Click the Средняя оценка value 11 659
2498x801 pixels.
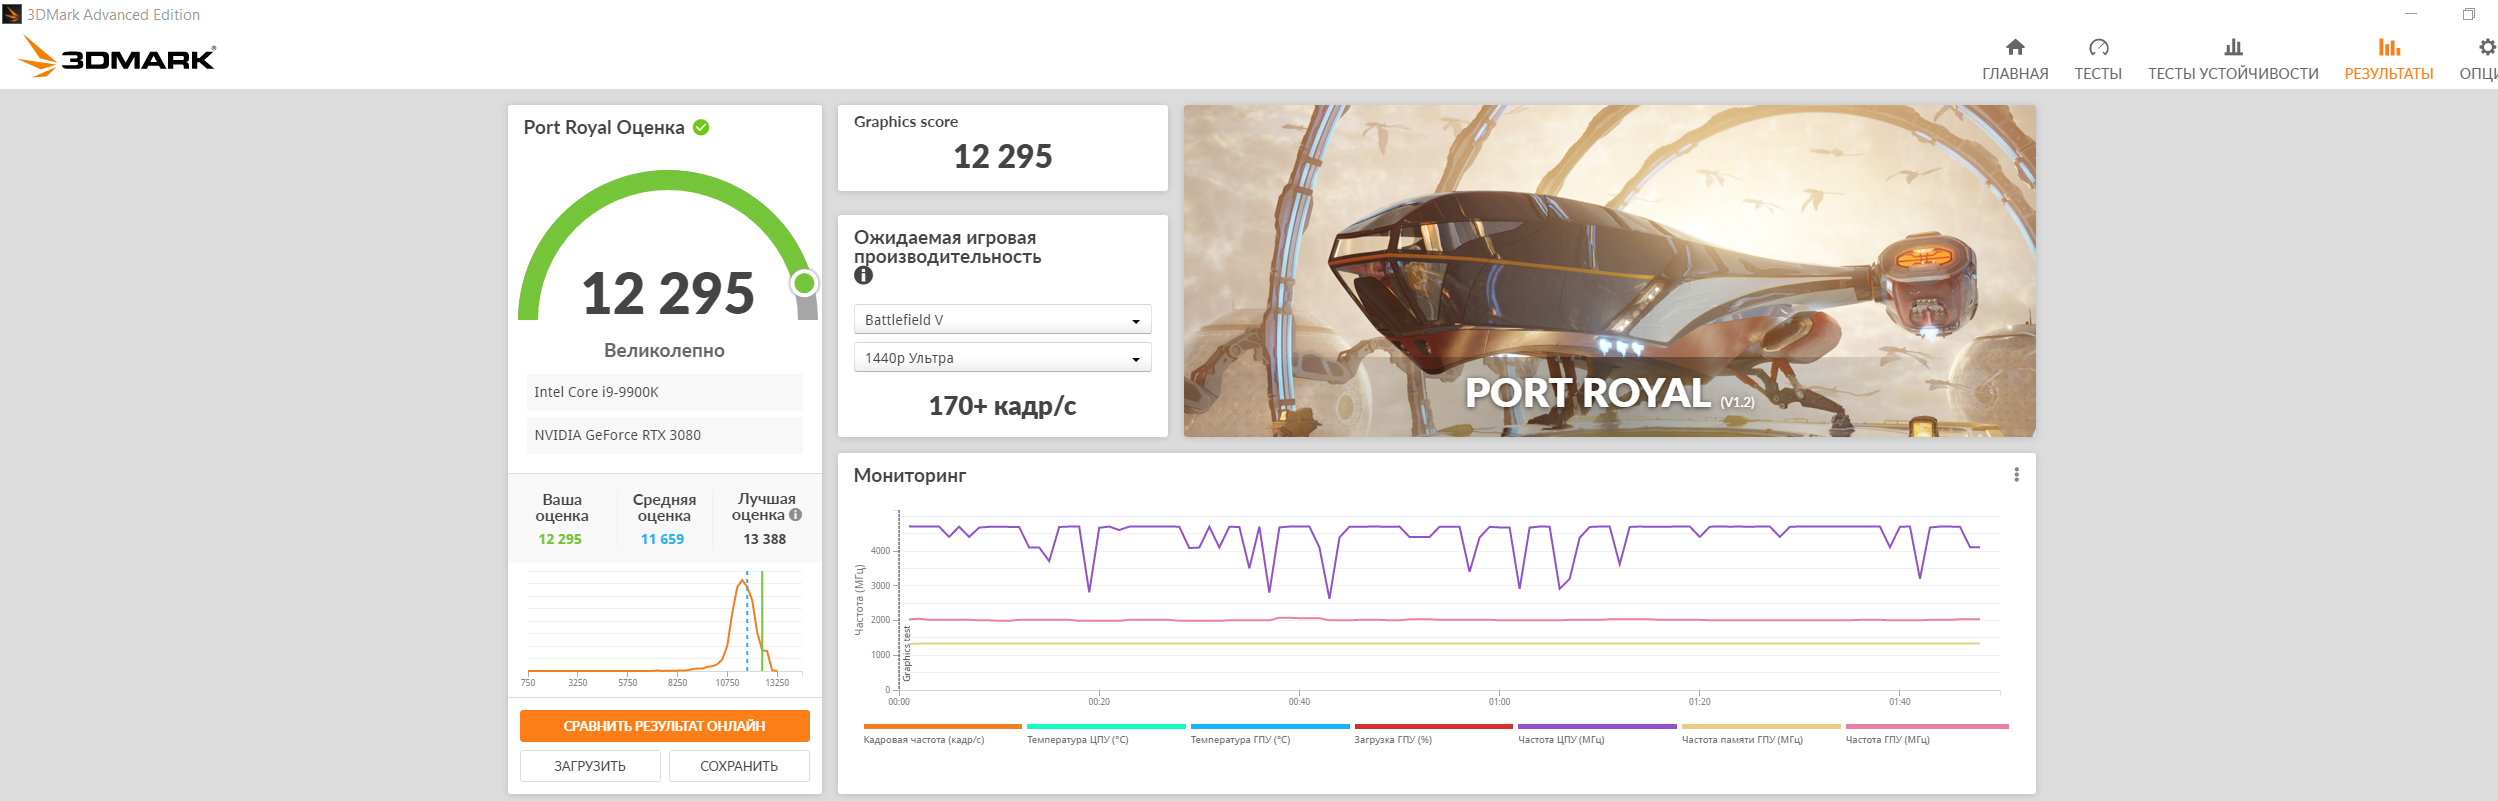662,539
